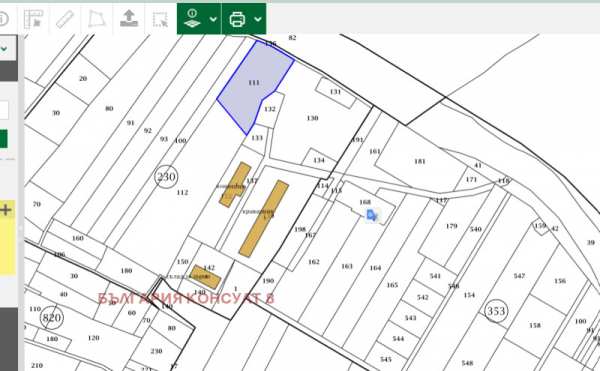Click parcel label 92
This screenshot has height=371, width=600.
(x=148, y=130)
